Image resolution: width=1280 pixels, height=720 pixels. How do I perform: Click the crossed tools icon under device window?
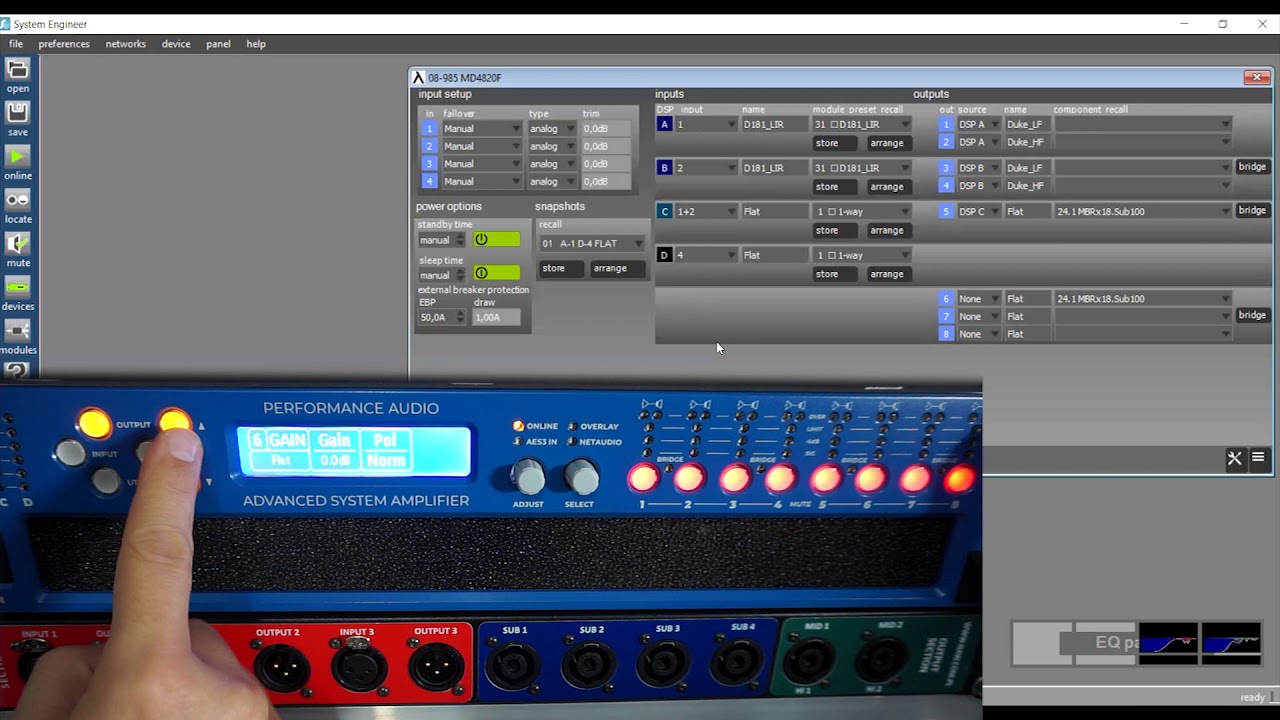pyautogui.click(x=1234, y=458)
